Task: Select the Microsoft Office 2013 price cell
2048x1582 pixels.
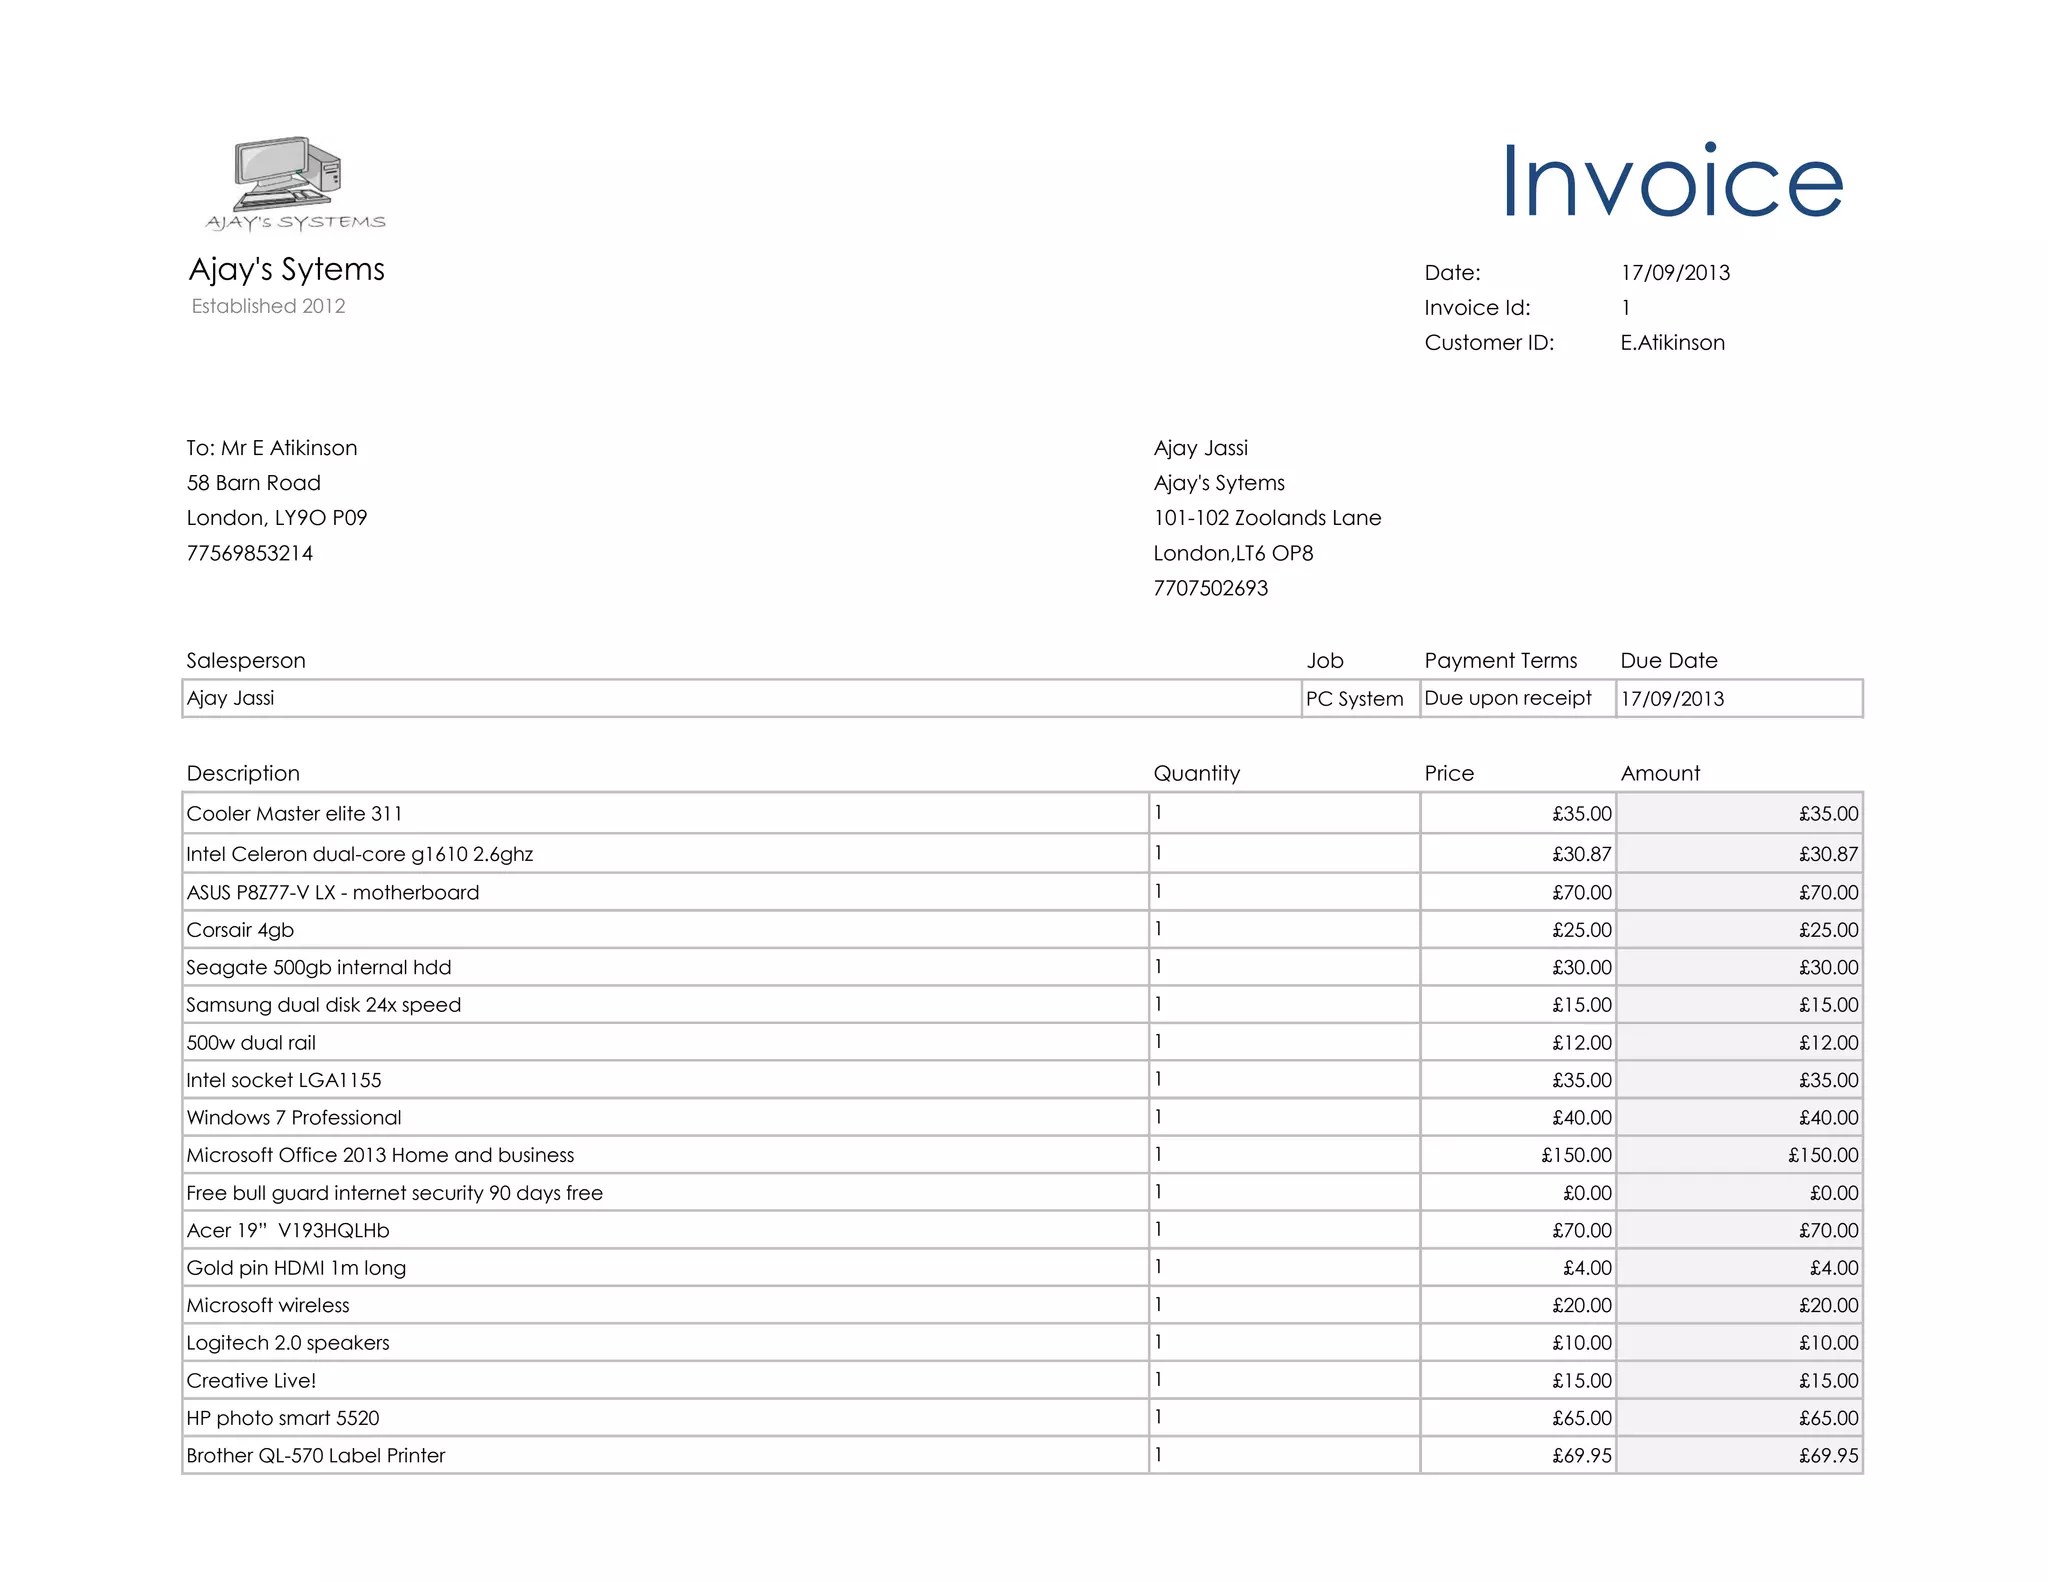Action: [1576, 1155]
